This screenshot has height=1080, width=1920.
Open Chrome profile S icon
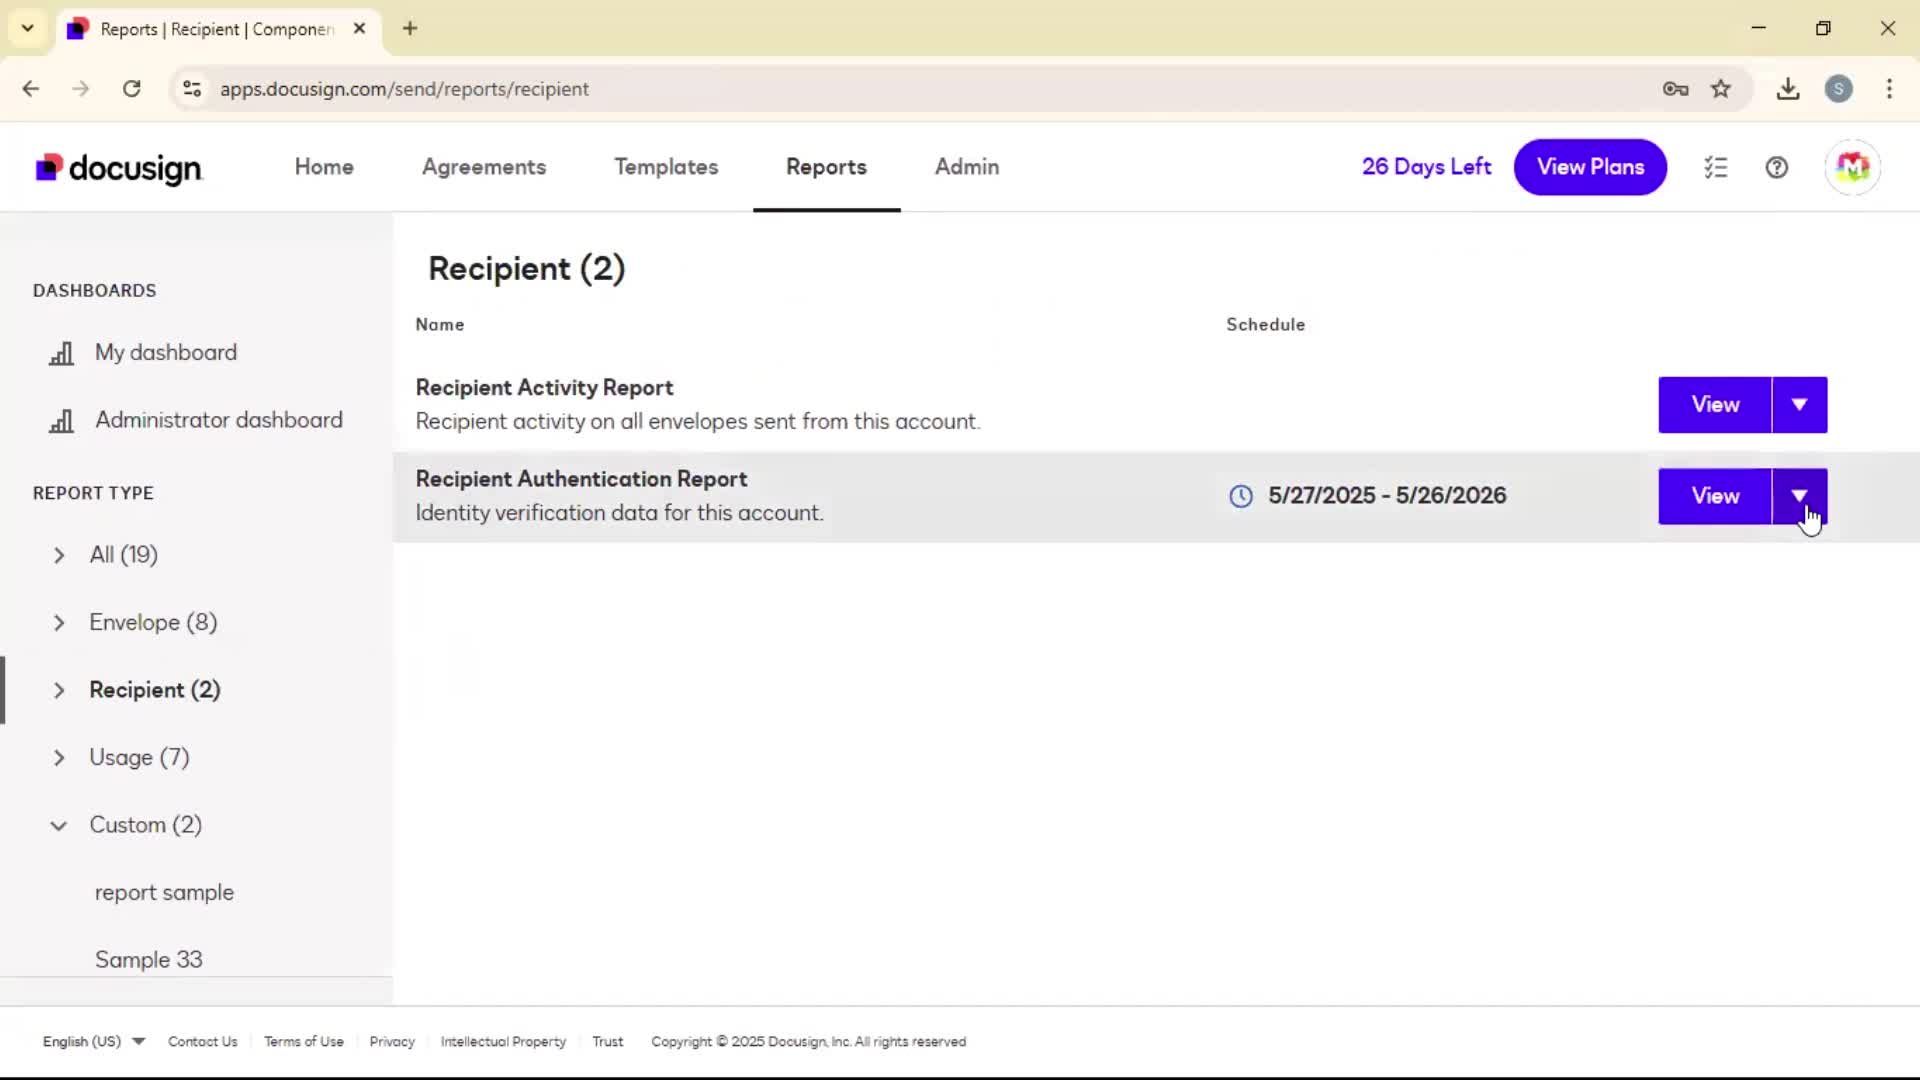(x=1839, y=89)
